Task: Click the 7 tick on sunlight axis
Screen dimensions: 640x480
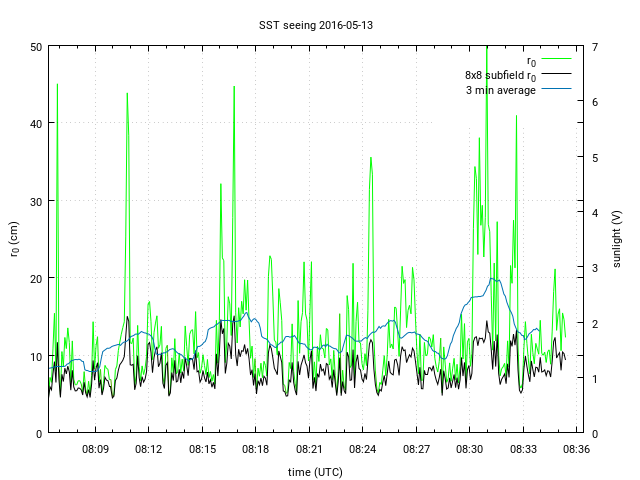Action: (594, 46)
